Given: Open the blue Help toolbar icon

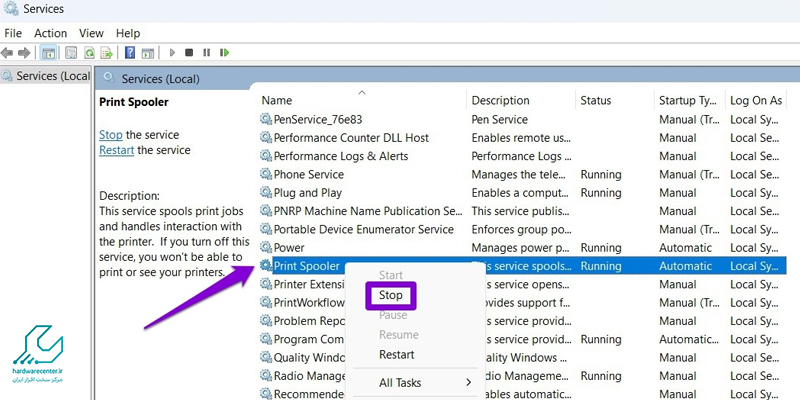Looking at the screenshot, I should click(x=128, y=52).
